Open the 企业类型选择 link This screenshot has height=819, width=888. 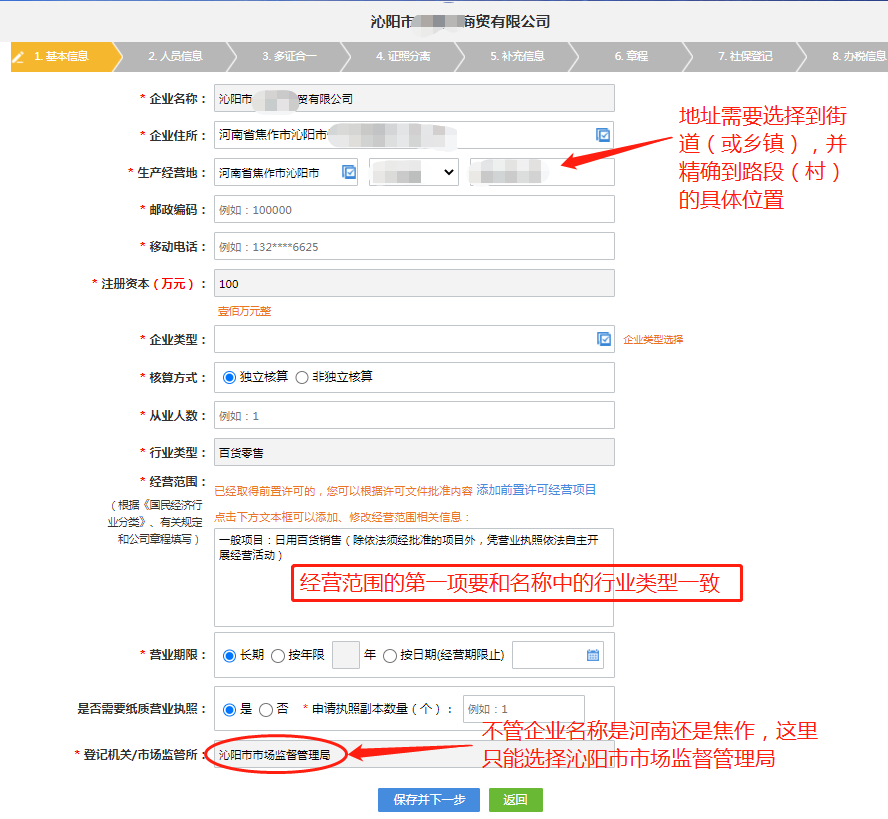(651, 340)
